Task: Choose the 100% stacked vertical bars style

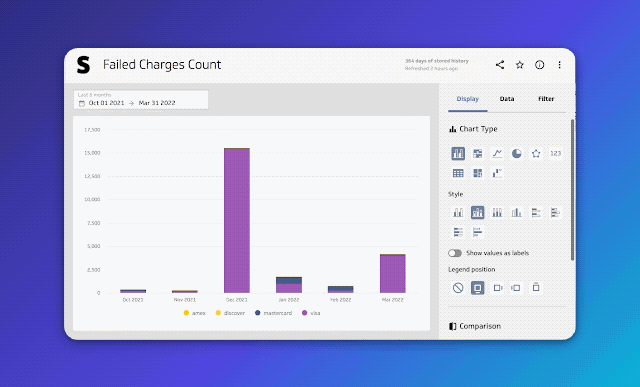Action: (x=497, y=212)
